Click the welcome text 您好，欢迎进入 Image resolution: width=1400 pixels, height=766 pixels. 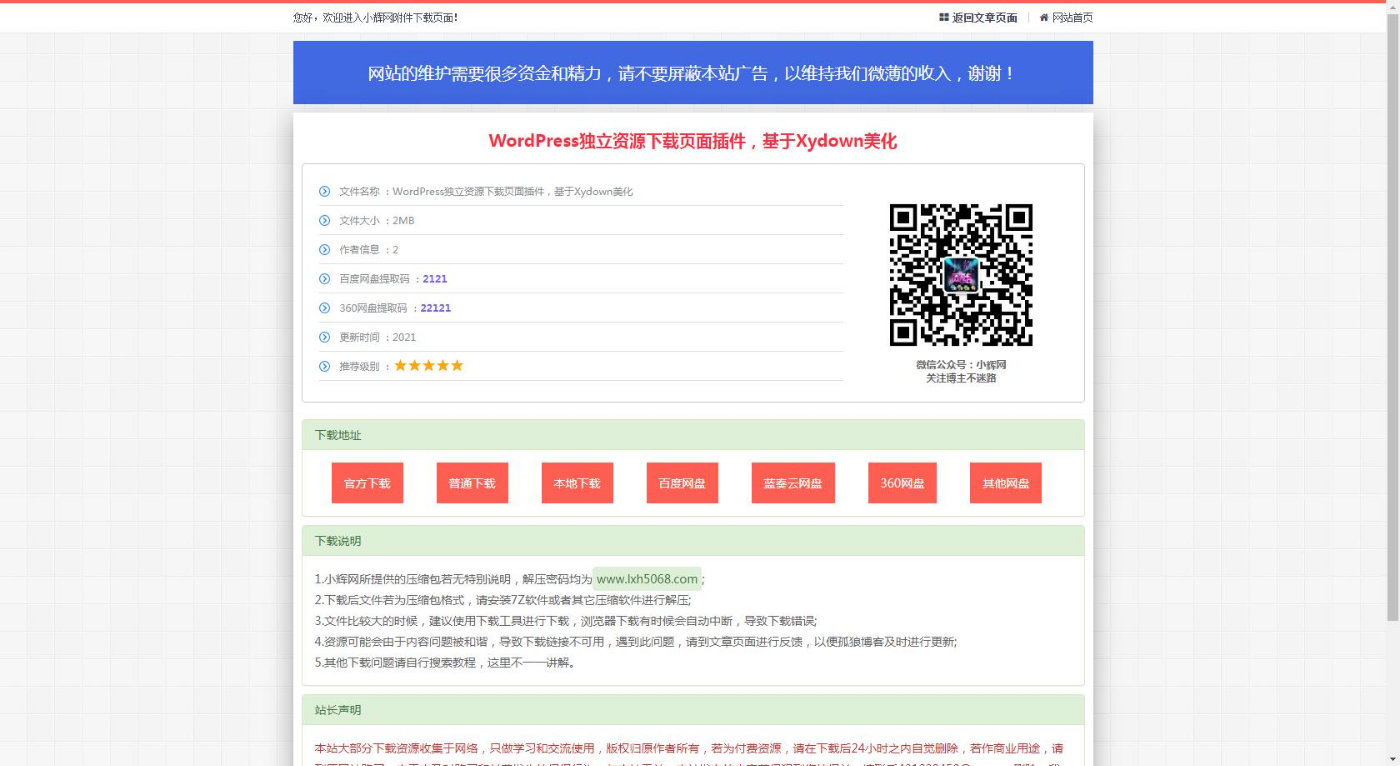click(376, 17)
